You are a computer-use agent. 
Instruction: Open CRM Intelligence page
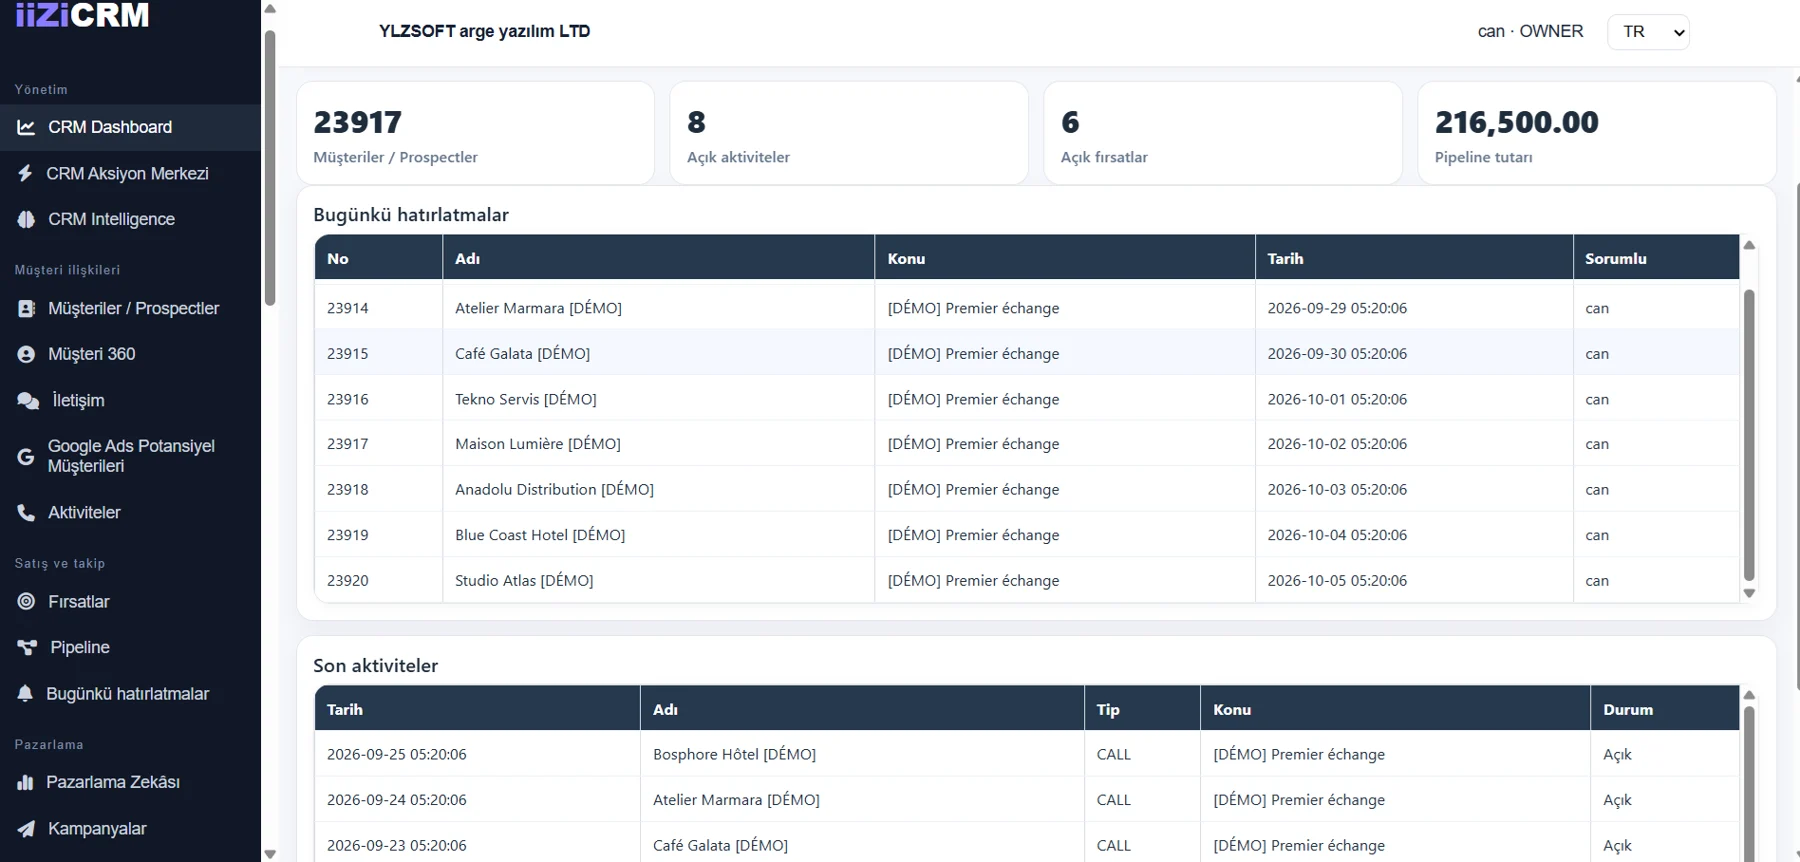point(130,219)
